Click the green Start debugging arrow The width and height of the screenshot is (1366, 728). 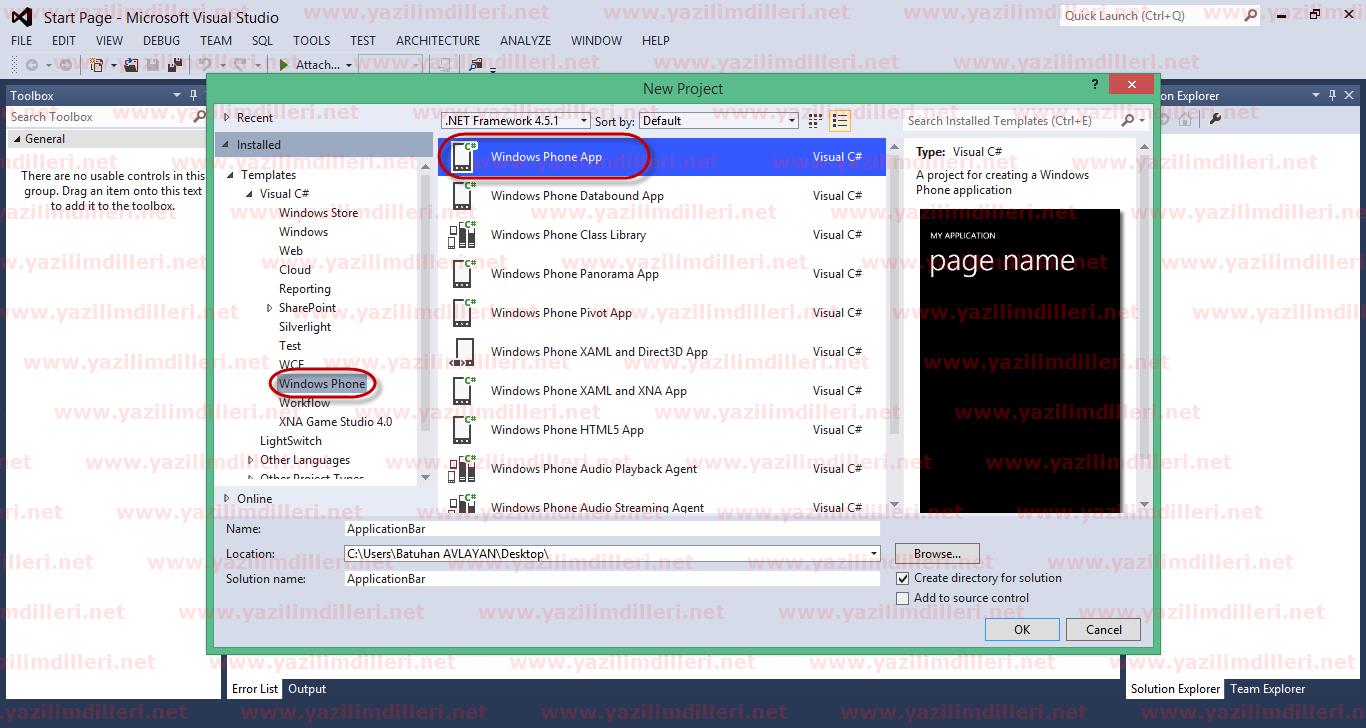[284, 65]
